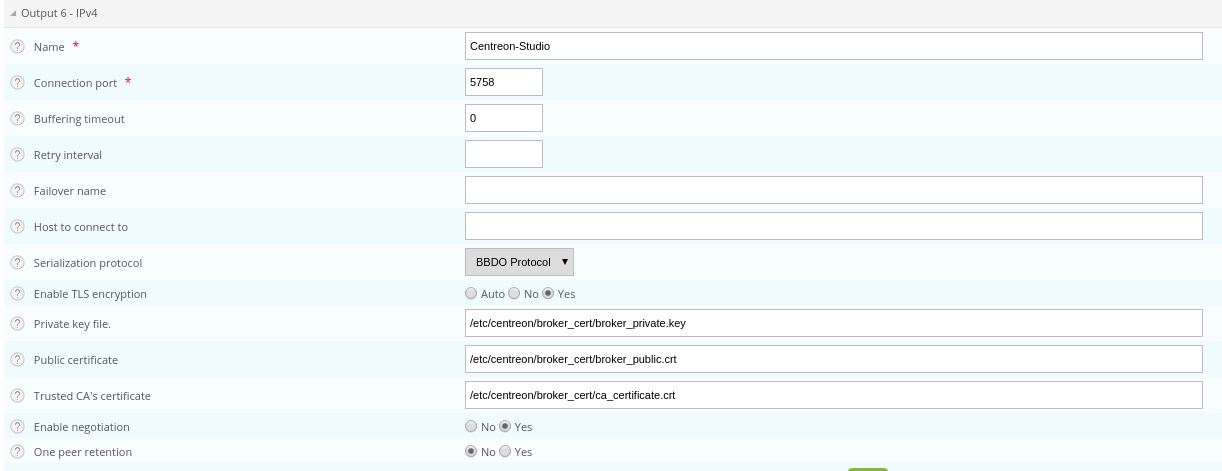Click help icon for Trusted CA's certificate
The image size is (1222, 471).
click(17, 396)
